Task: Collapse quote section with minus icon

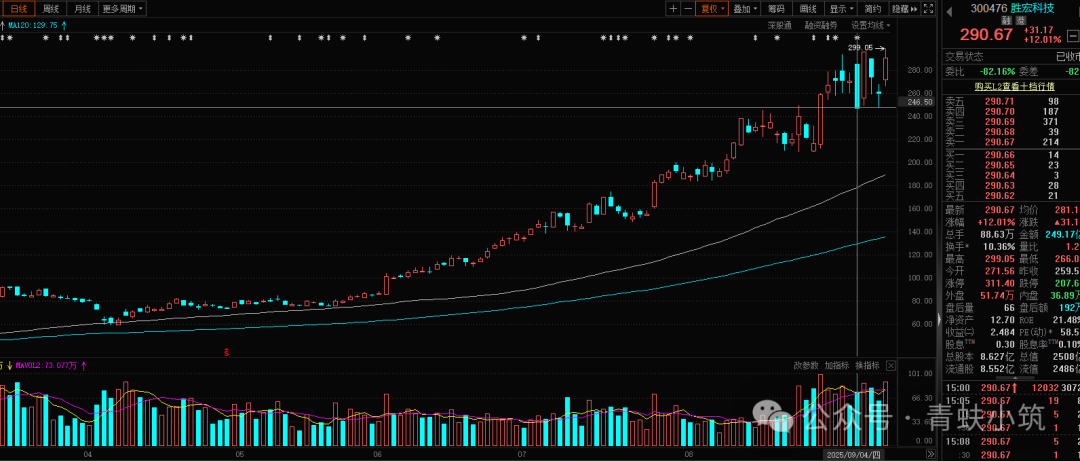Action: pyautogui.click(x=1072, y=33)
